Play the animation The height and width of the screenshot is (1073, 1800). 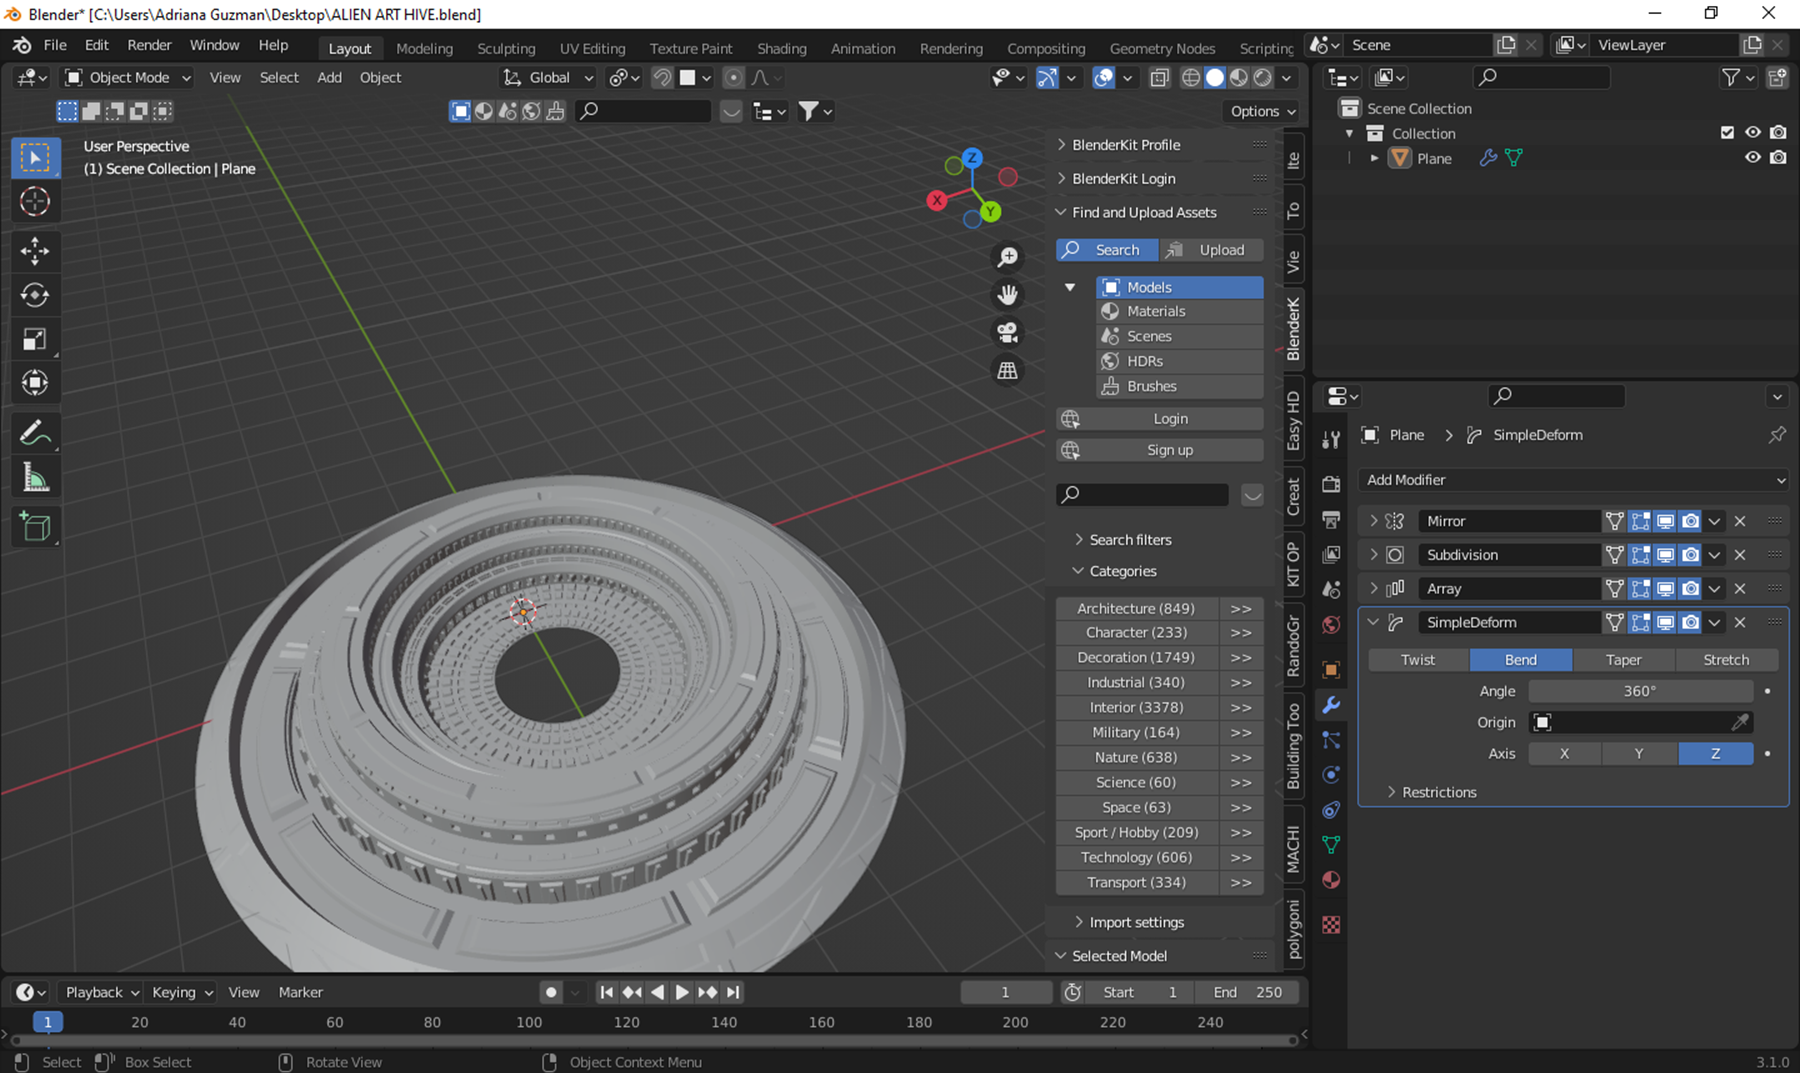coord(682,992)
